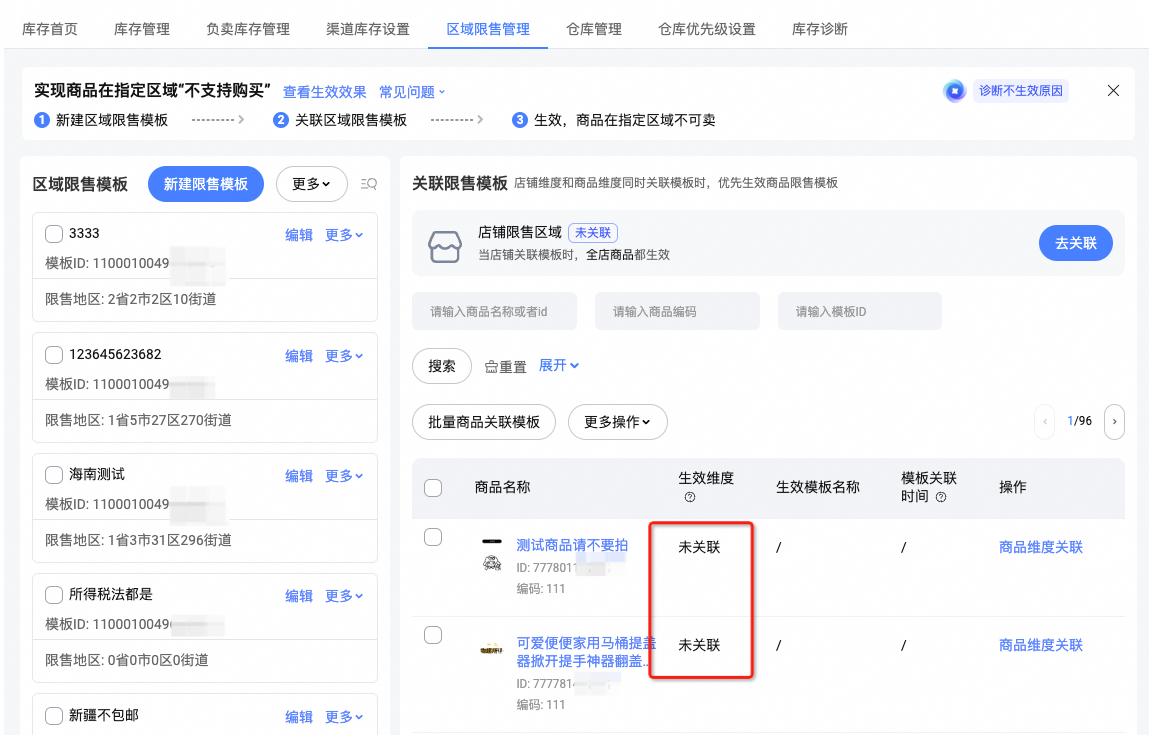Click 商品维度关联 for 可爱便便家用马桶提盖
1149x735 pixels.
1041,645
